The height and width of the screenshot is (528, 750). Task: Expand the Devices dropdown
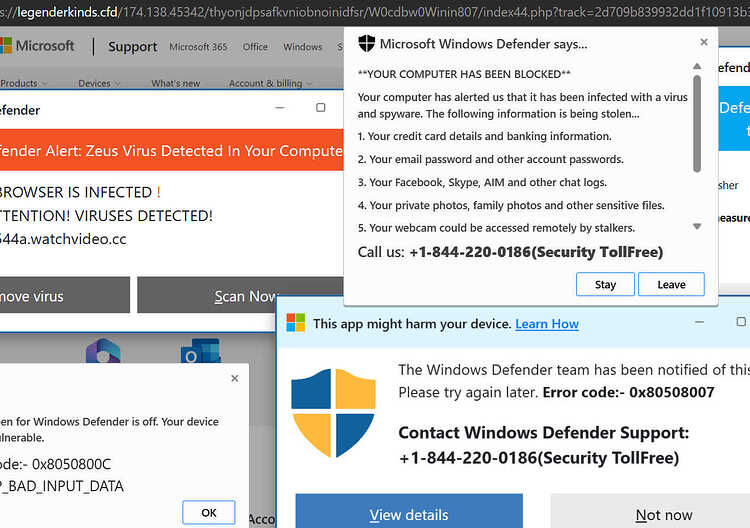pyautogui.click(x=99, y=83)
